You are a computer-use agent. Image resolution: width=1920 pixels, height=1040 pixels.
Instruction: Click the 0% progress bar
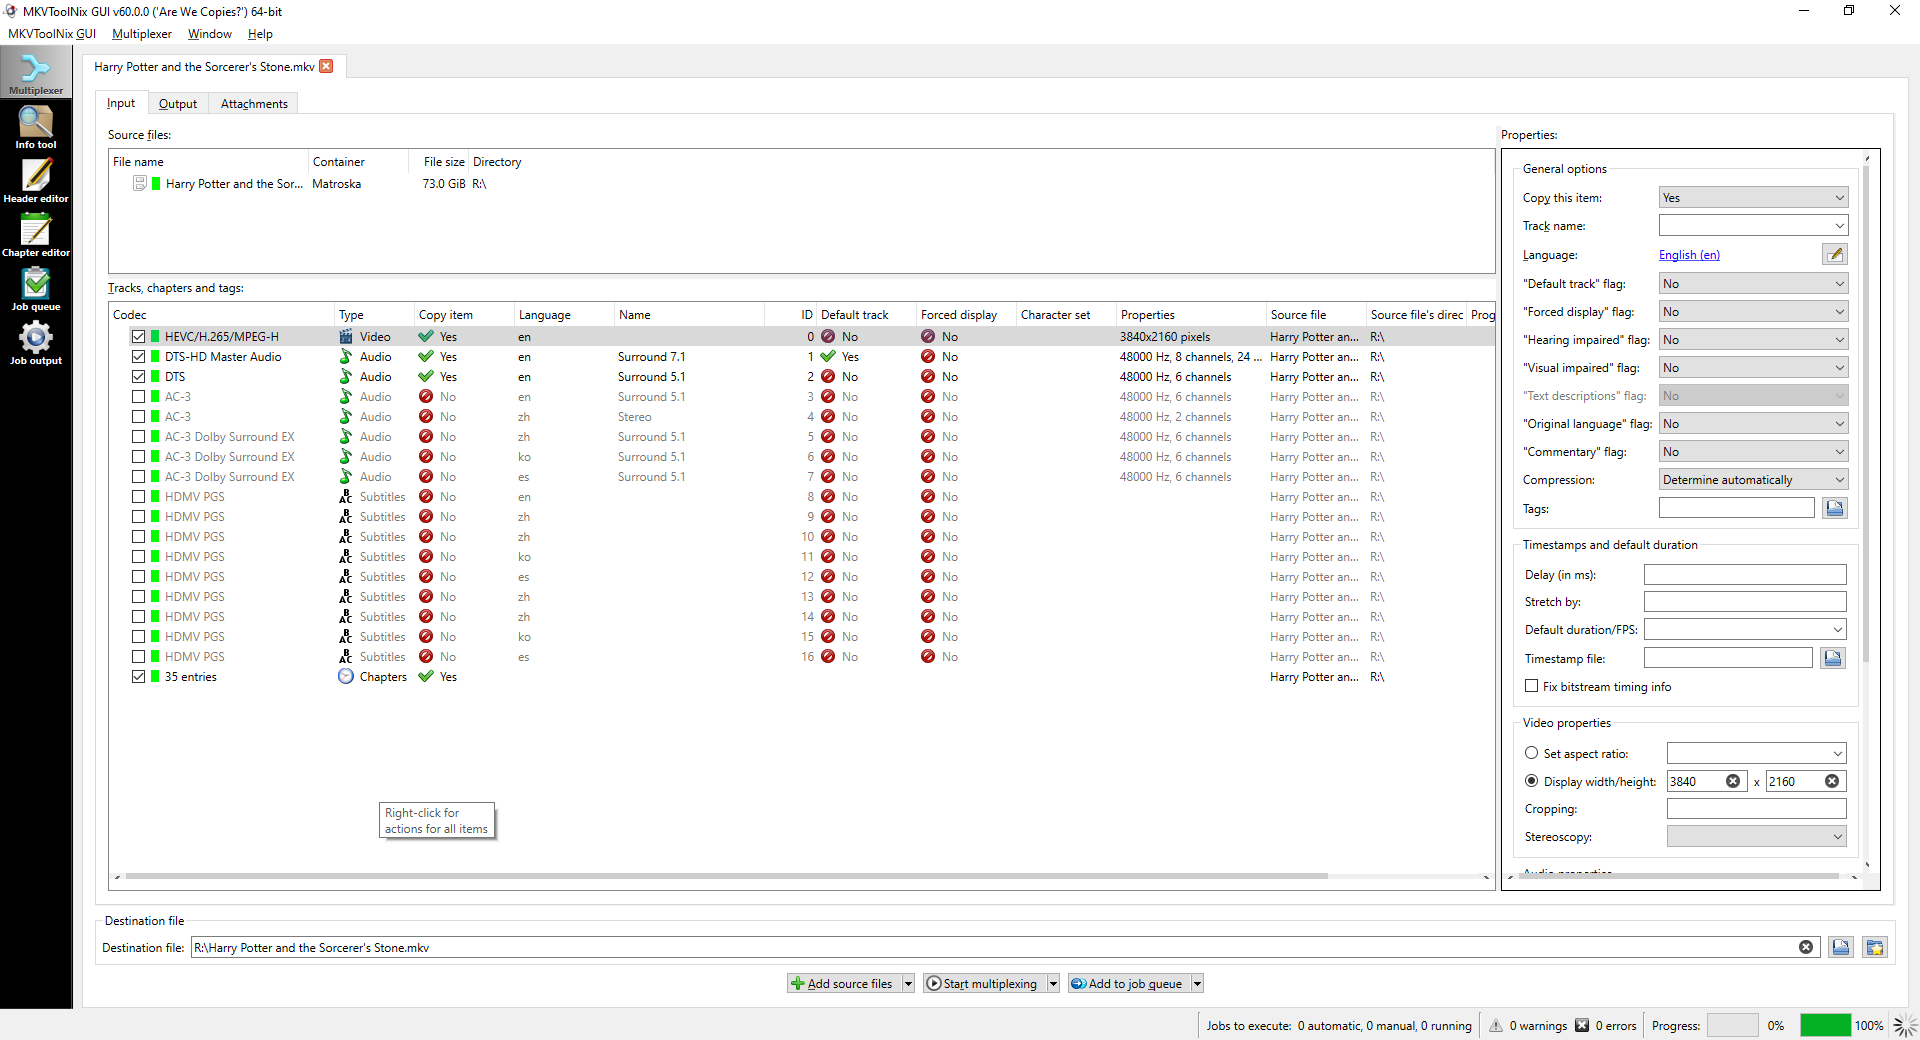pos(1732,1025)
